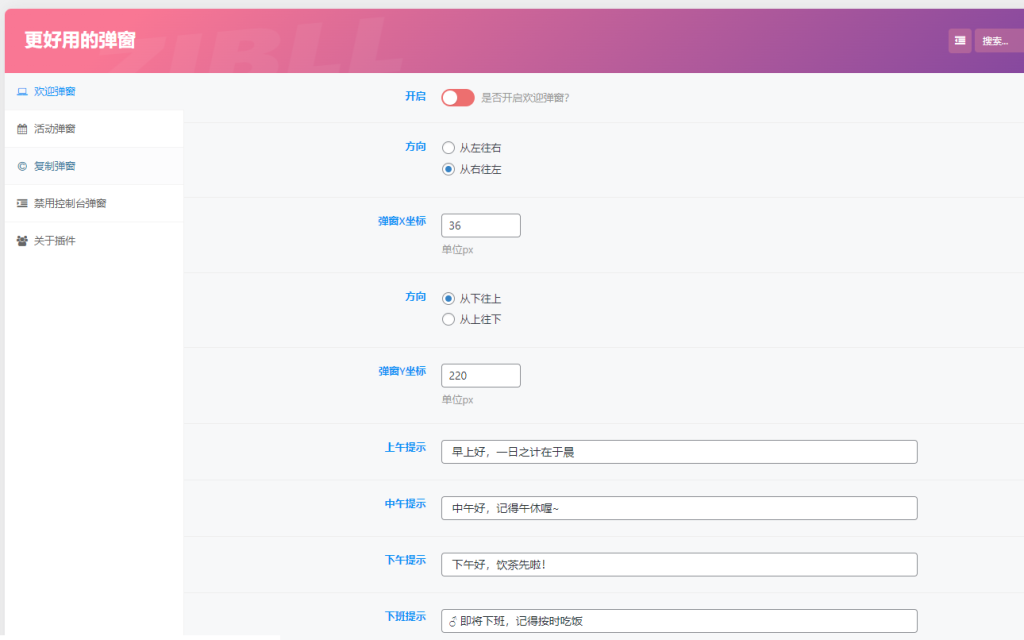The height and width of the screenshot is (640, 1024).
Task: Click the search box in the header
Action: point(999,40)
